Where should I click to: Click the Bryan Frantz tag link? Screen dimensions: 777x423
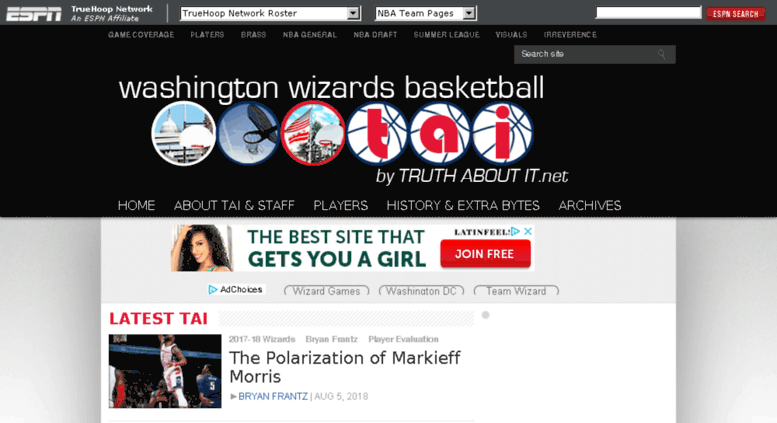[x=332, y=339]
